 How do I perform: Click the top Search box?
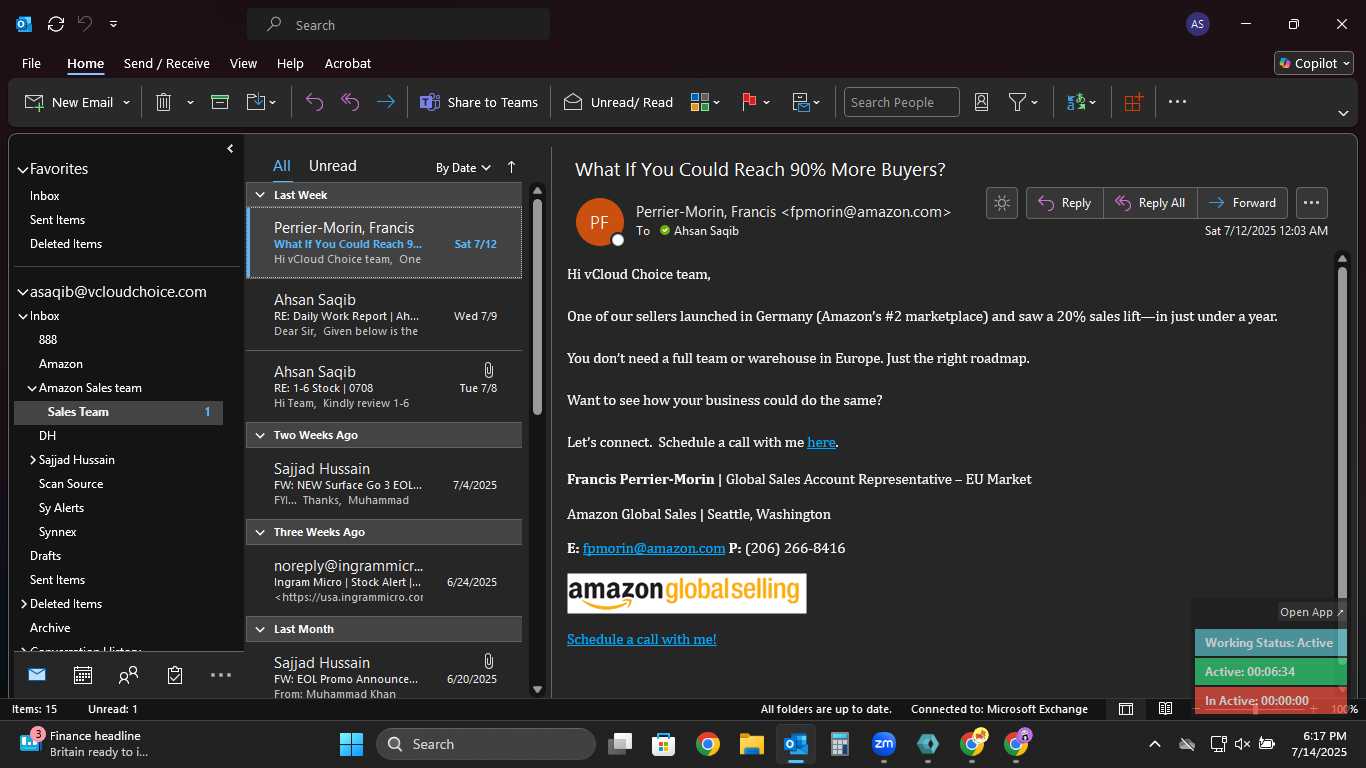[x=398, y=24]
